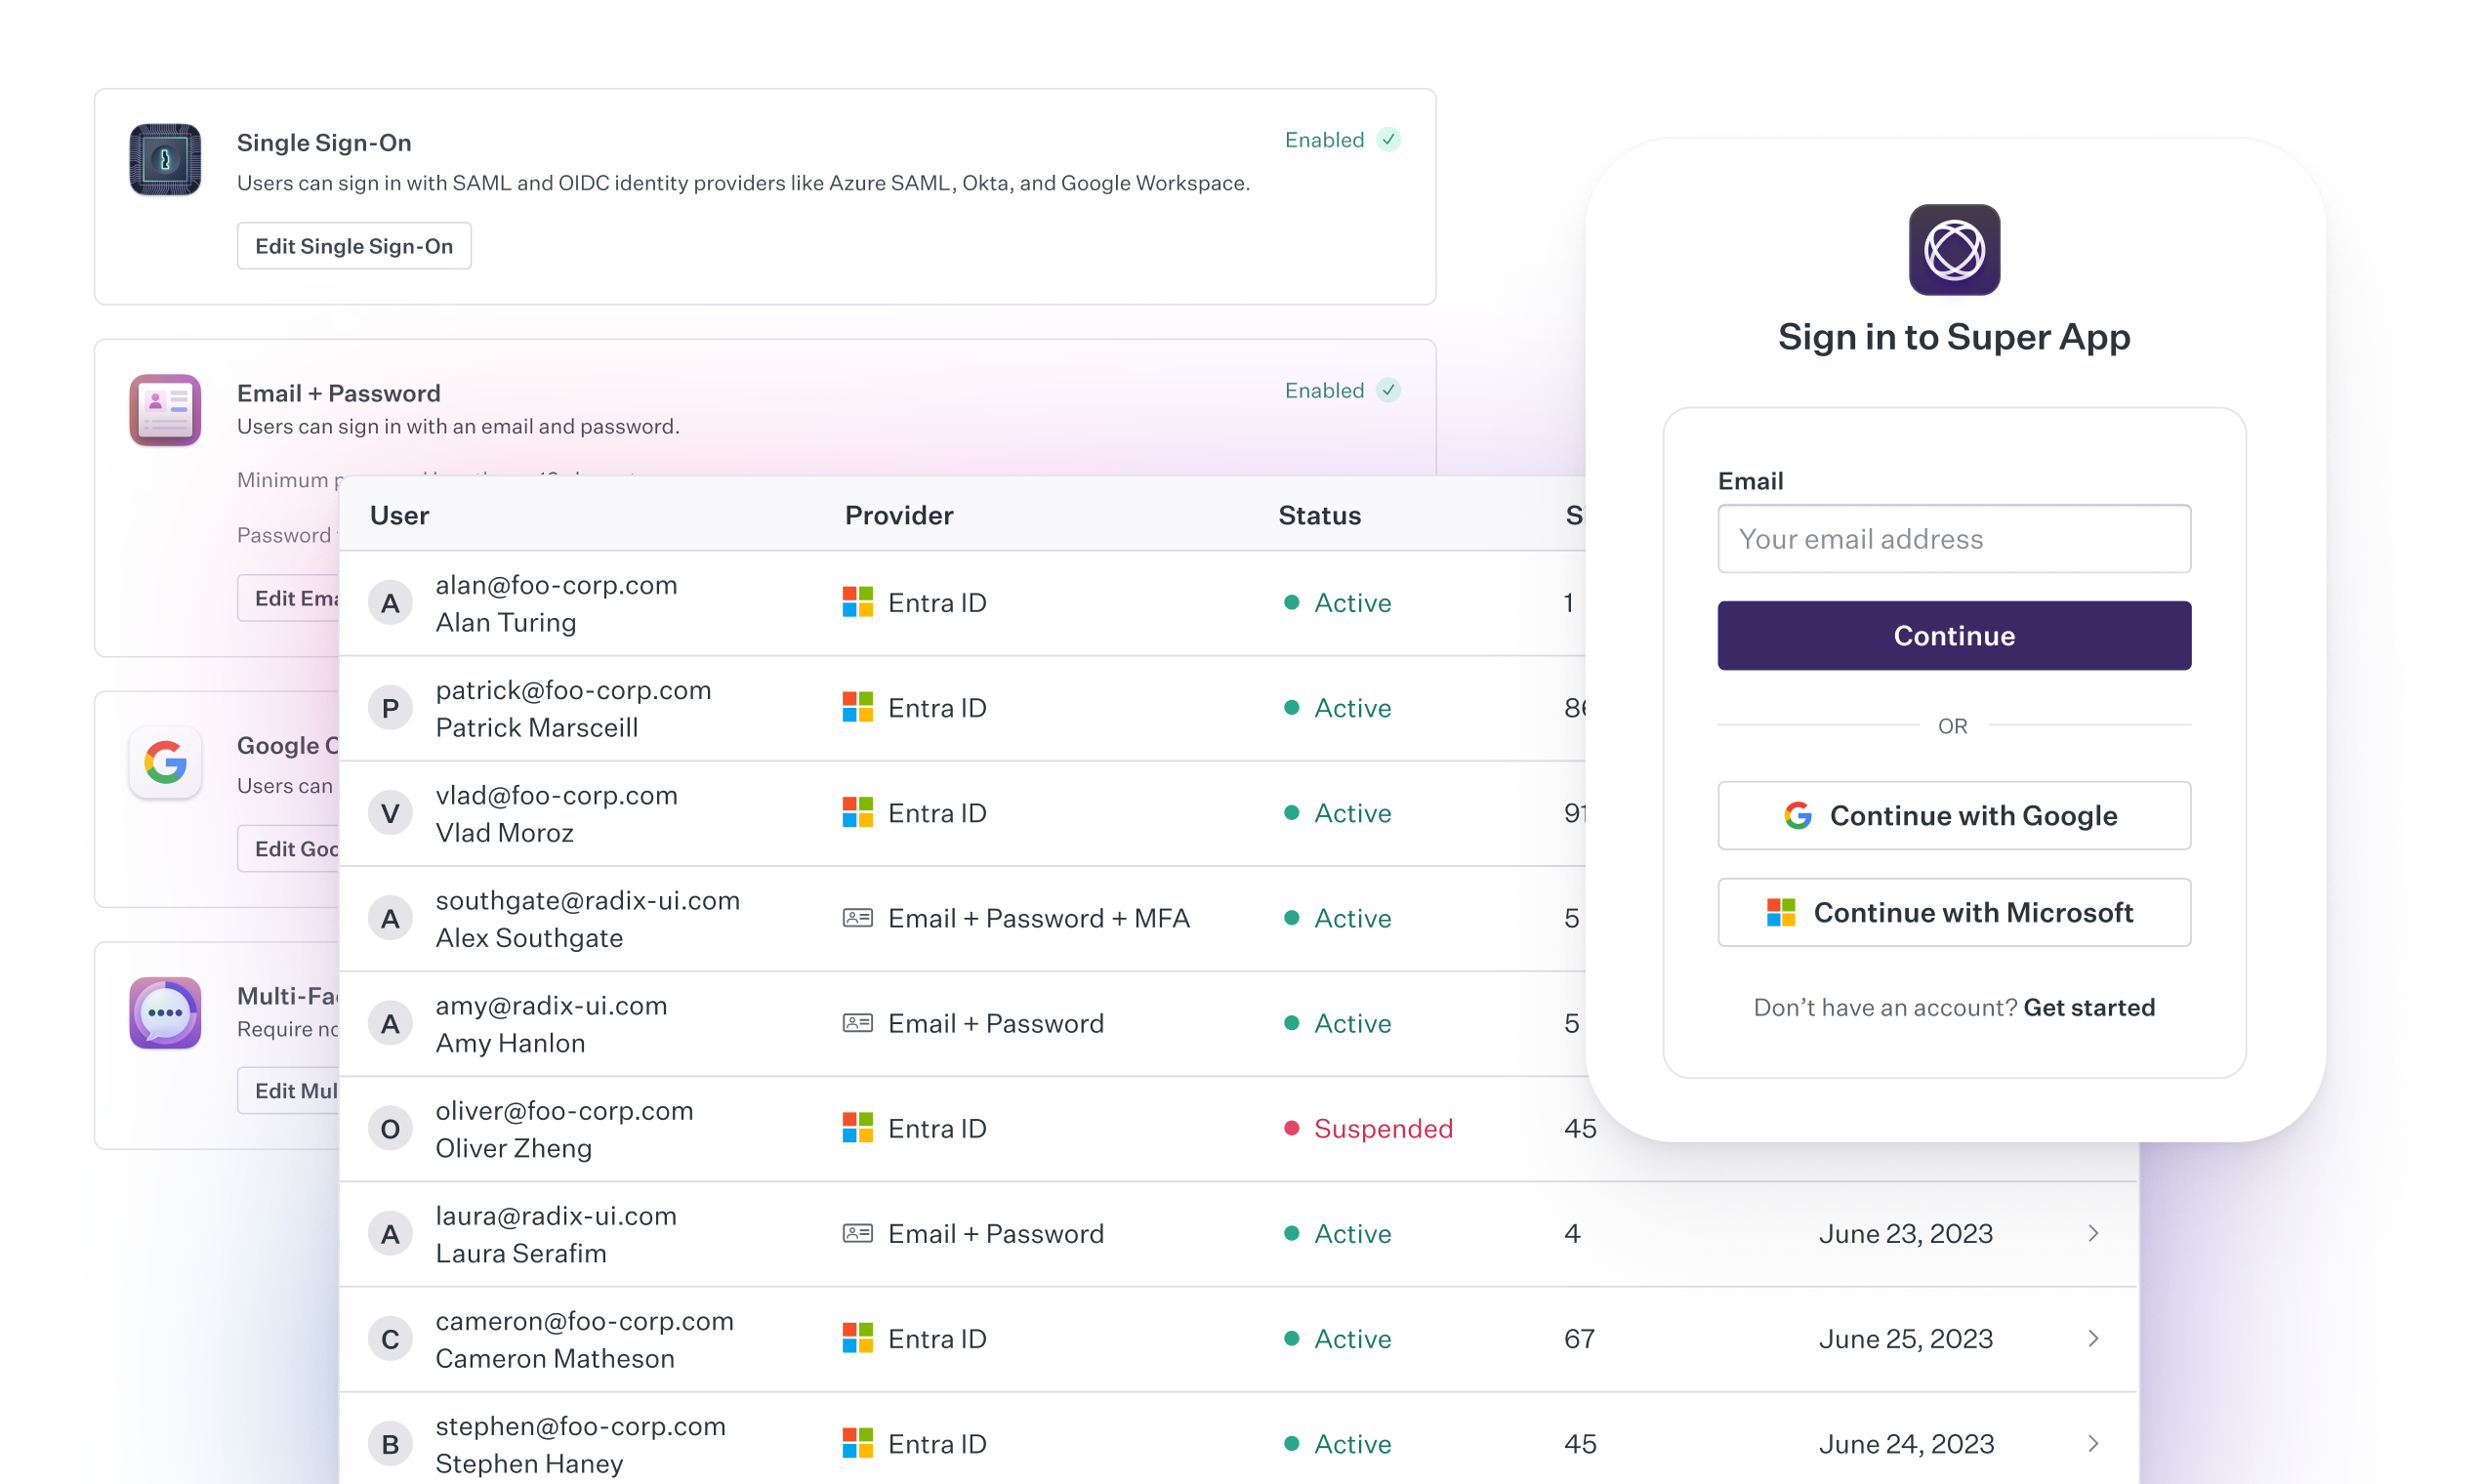
Task: Click the Microsoft icon inside Continue with Microsoft
Action: point(1779,912)
